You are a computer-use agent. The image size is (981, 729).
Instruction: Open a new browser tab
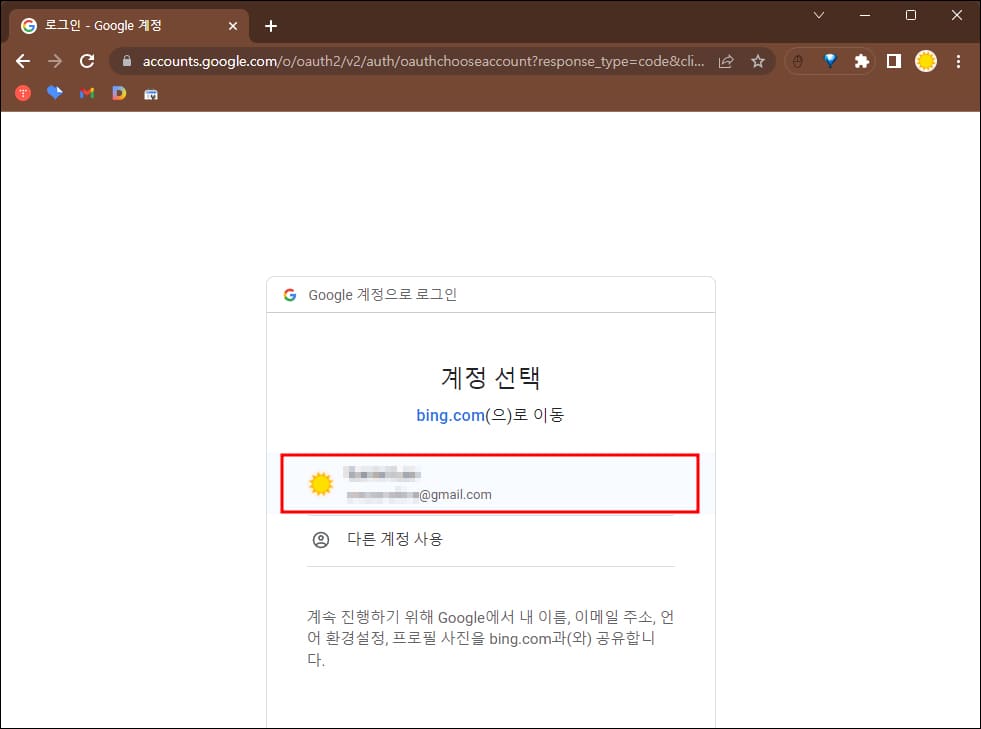pos(271,26)
